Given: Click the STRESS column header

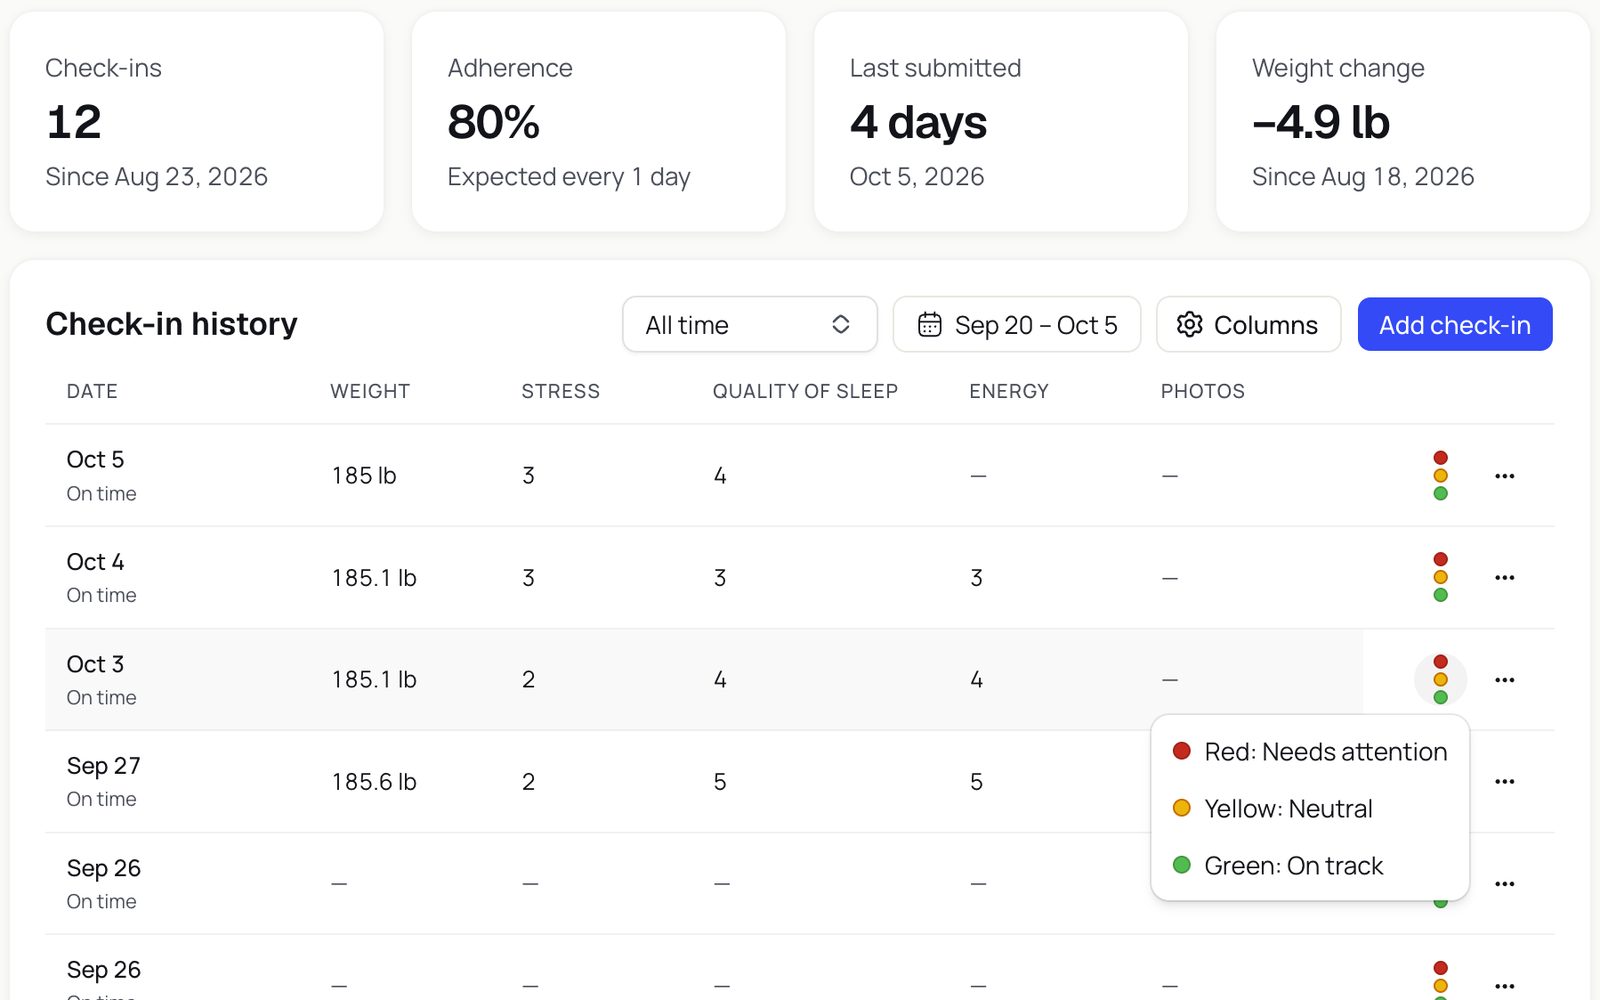Looking at the screenshot, I should [560, 392].
